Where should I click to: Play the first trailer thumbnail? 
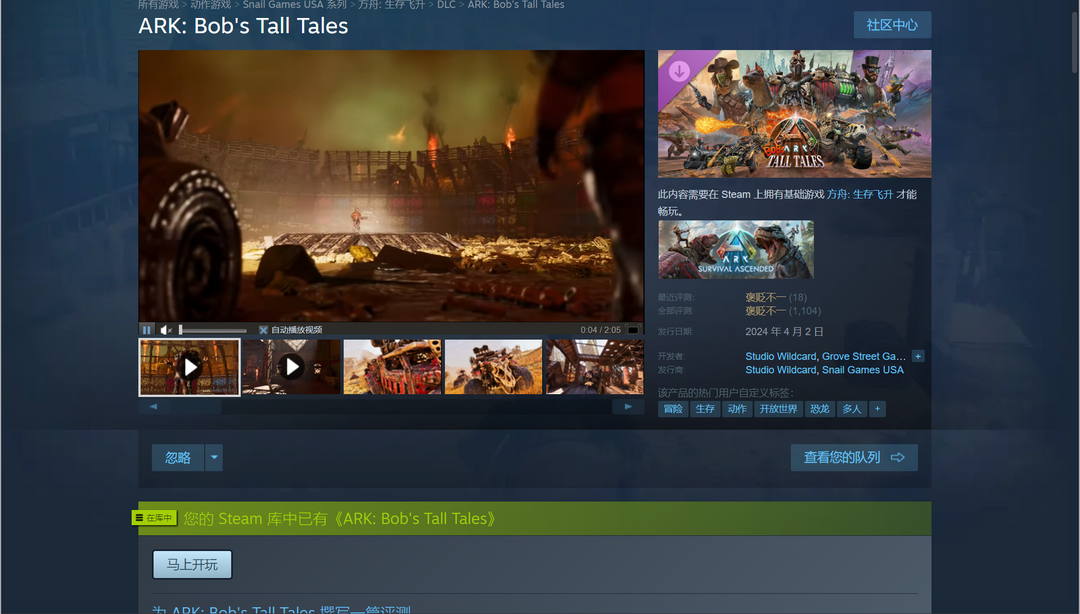(189, 367)
